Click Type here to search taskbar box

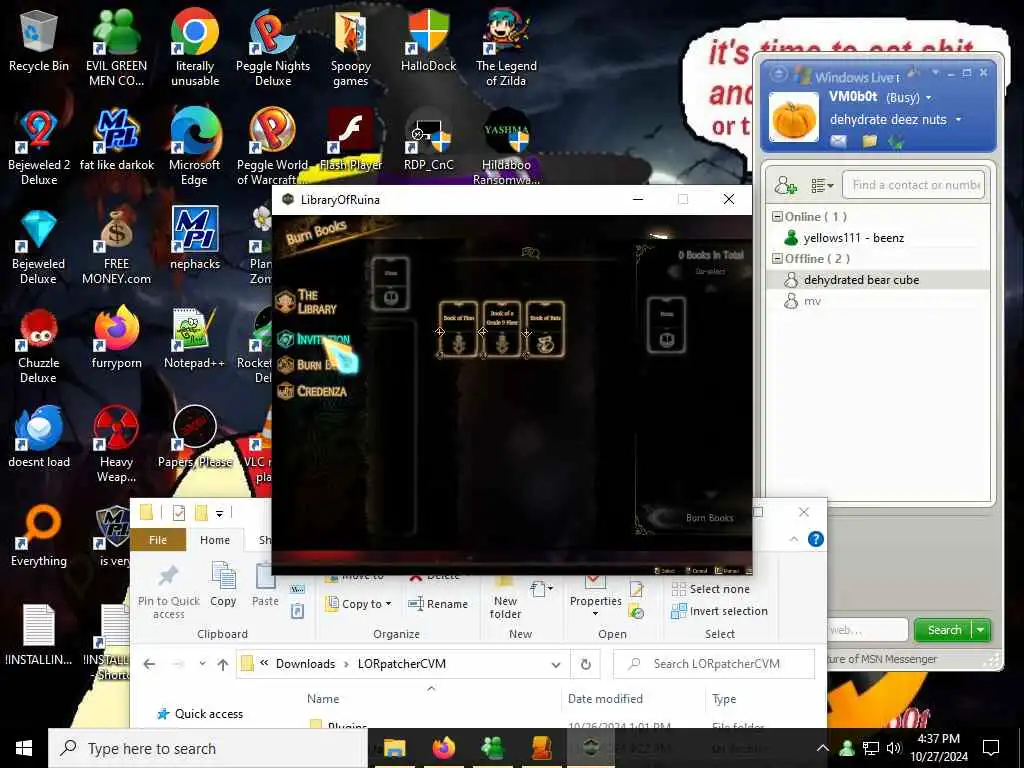[208, 748]
